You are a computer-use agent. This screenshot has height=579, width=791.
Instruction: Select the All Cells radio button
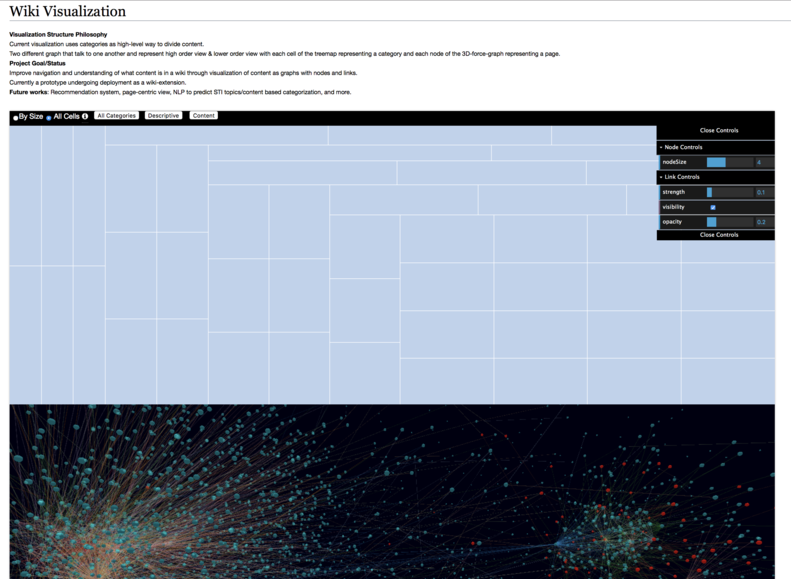pyautogui.click(x=49, y=118)
